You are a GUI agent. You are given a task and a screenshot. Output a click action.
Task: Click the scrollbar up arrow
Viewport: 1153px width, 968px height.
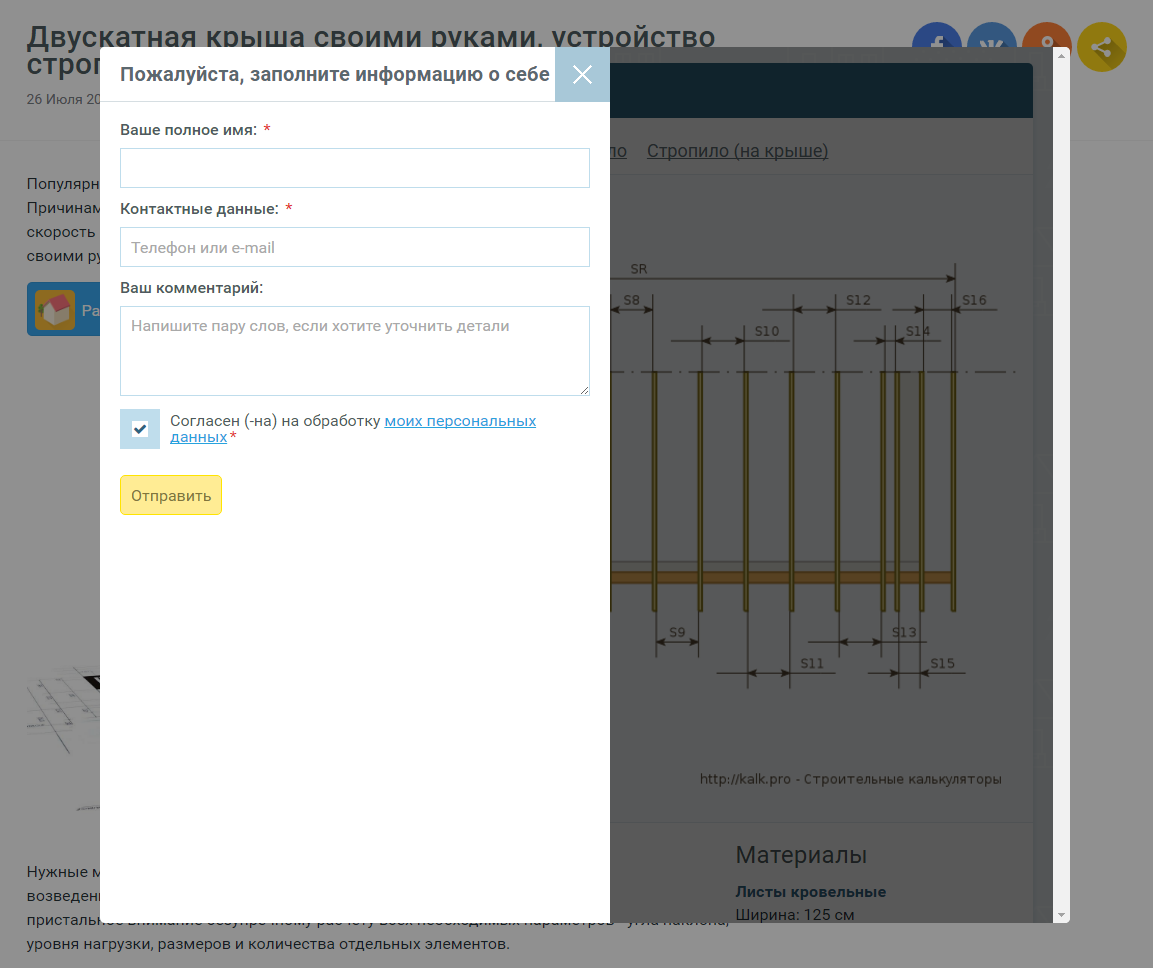pyautogui.click(x=1061, y=56)
